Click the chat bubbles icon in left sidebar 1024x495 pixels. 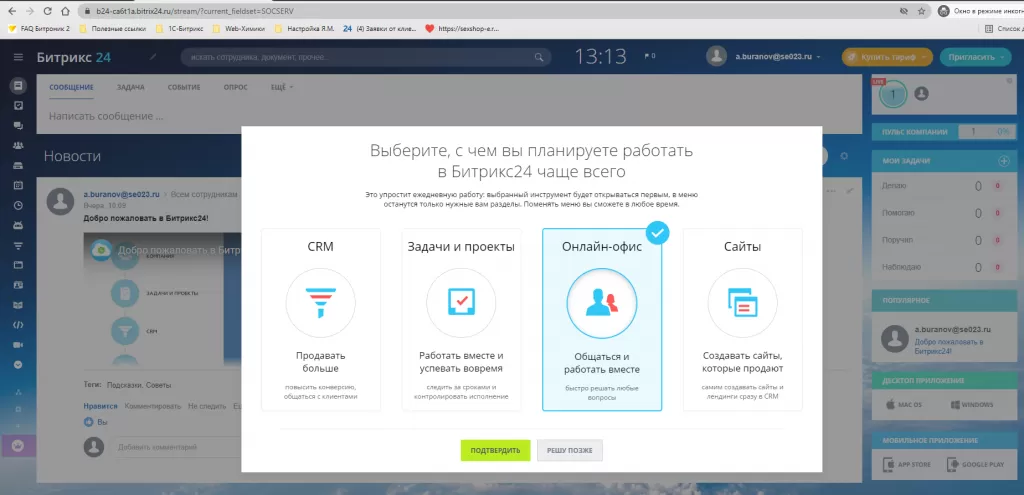coord(18,126)
